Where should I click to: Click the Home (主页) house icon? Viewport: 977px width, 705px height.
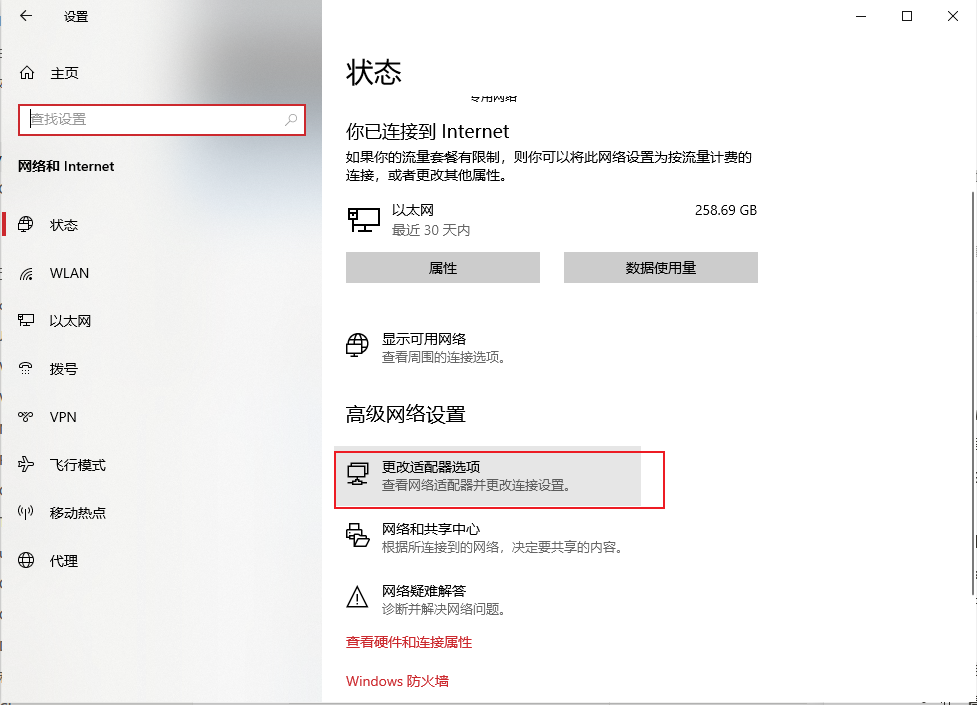coord(27,73)
